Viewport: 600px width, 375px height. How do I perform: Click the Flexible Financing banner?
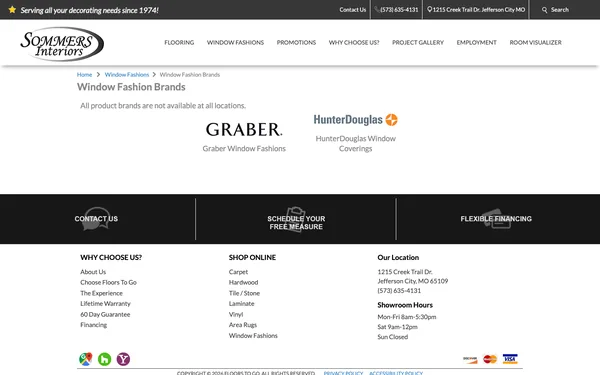(496, 219)
